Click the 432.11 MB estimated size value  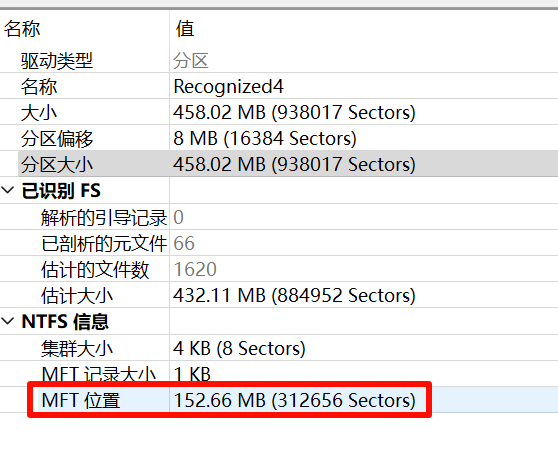click(294, 295)
